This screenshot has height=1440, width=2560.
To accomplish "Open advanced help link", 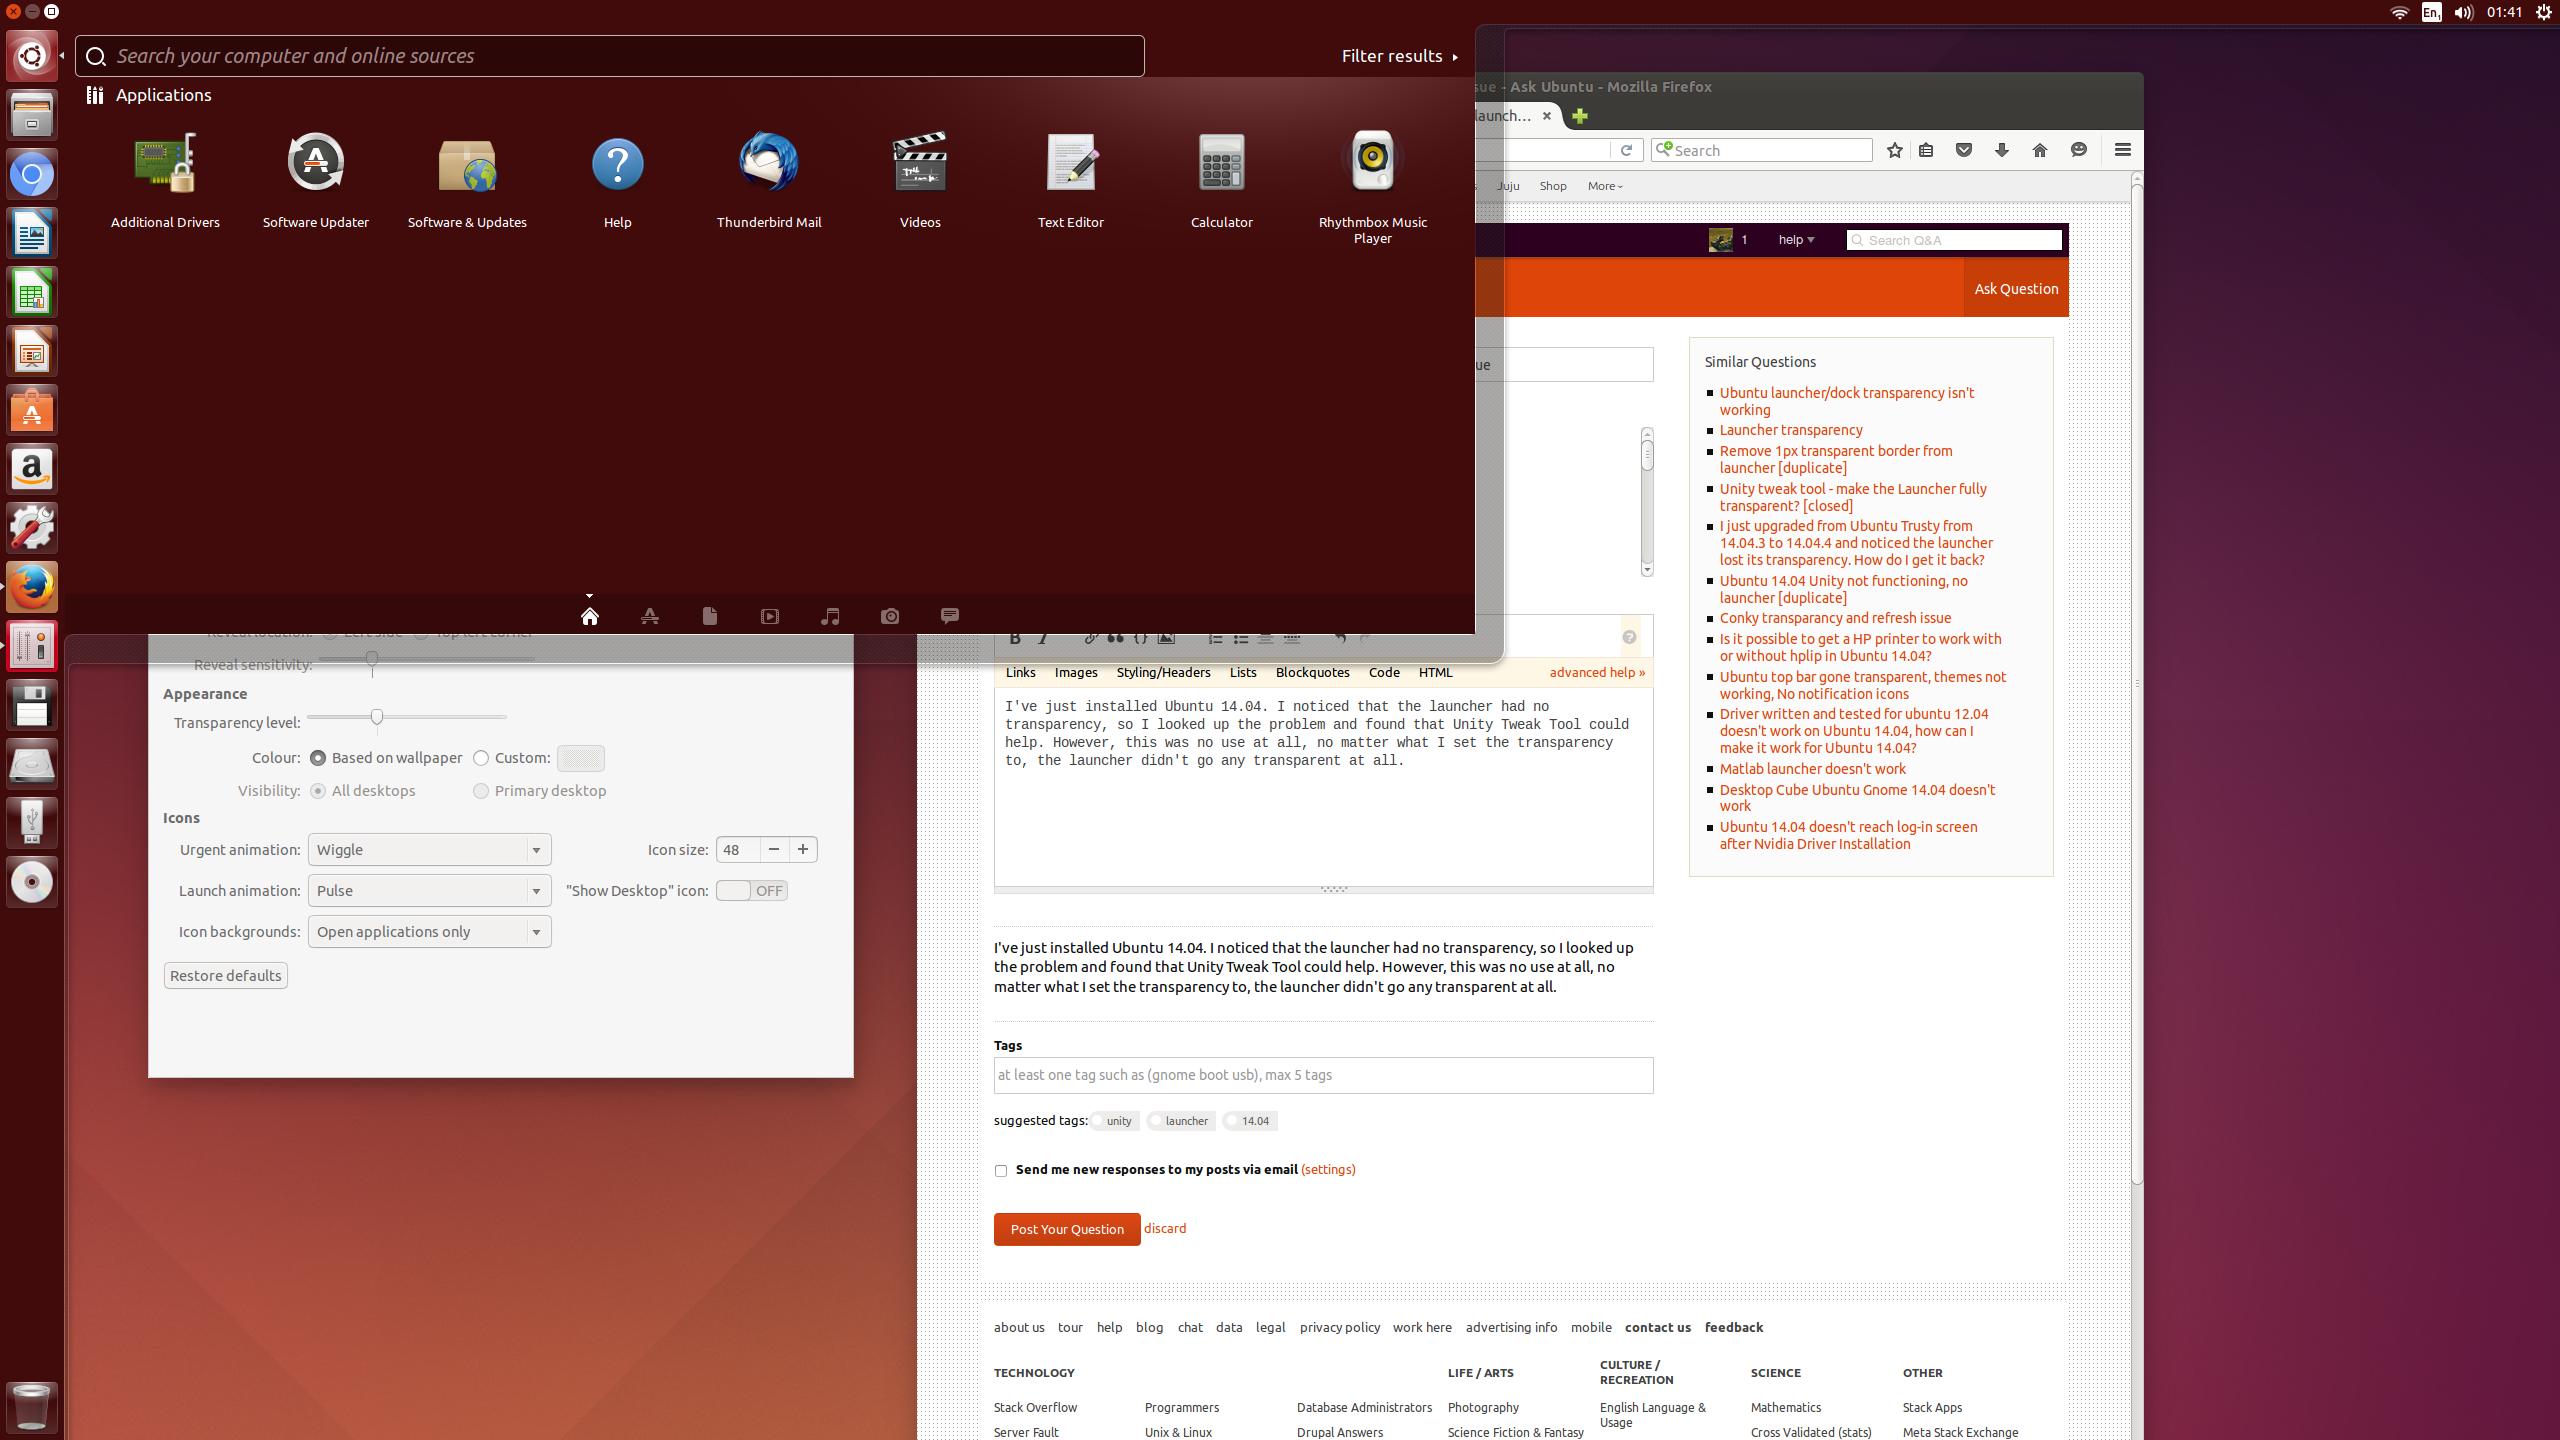I will tap(1597, 673).
